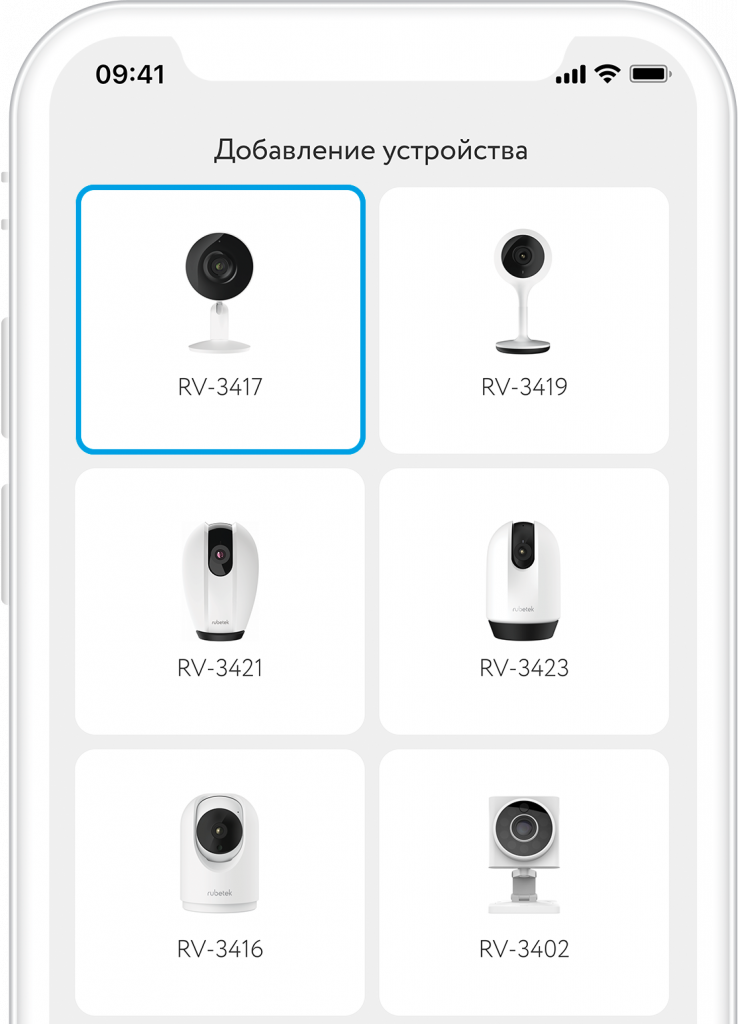
Task: Tap the Wi-Fi status icon
Action: 607,74
